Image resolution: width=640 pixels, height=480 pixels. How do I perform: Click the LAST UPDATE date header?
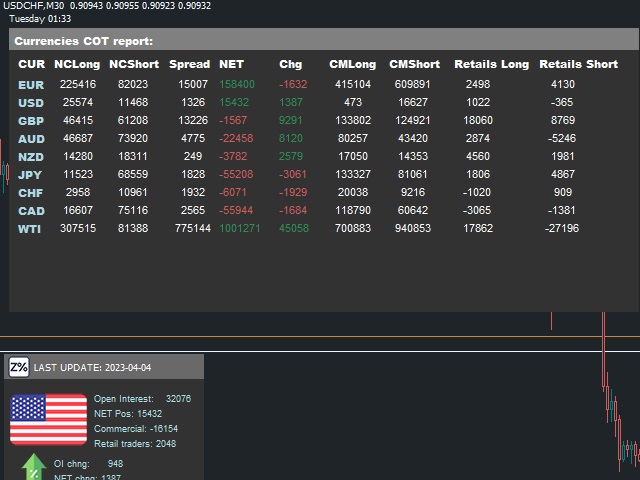[x=92, y=367]
